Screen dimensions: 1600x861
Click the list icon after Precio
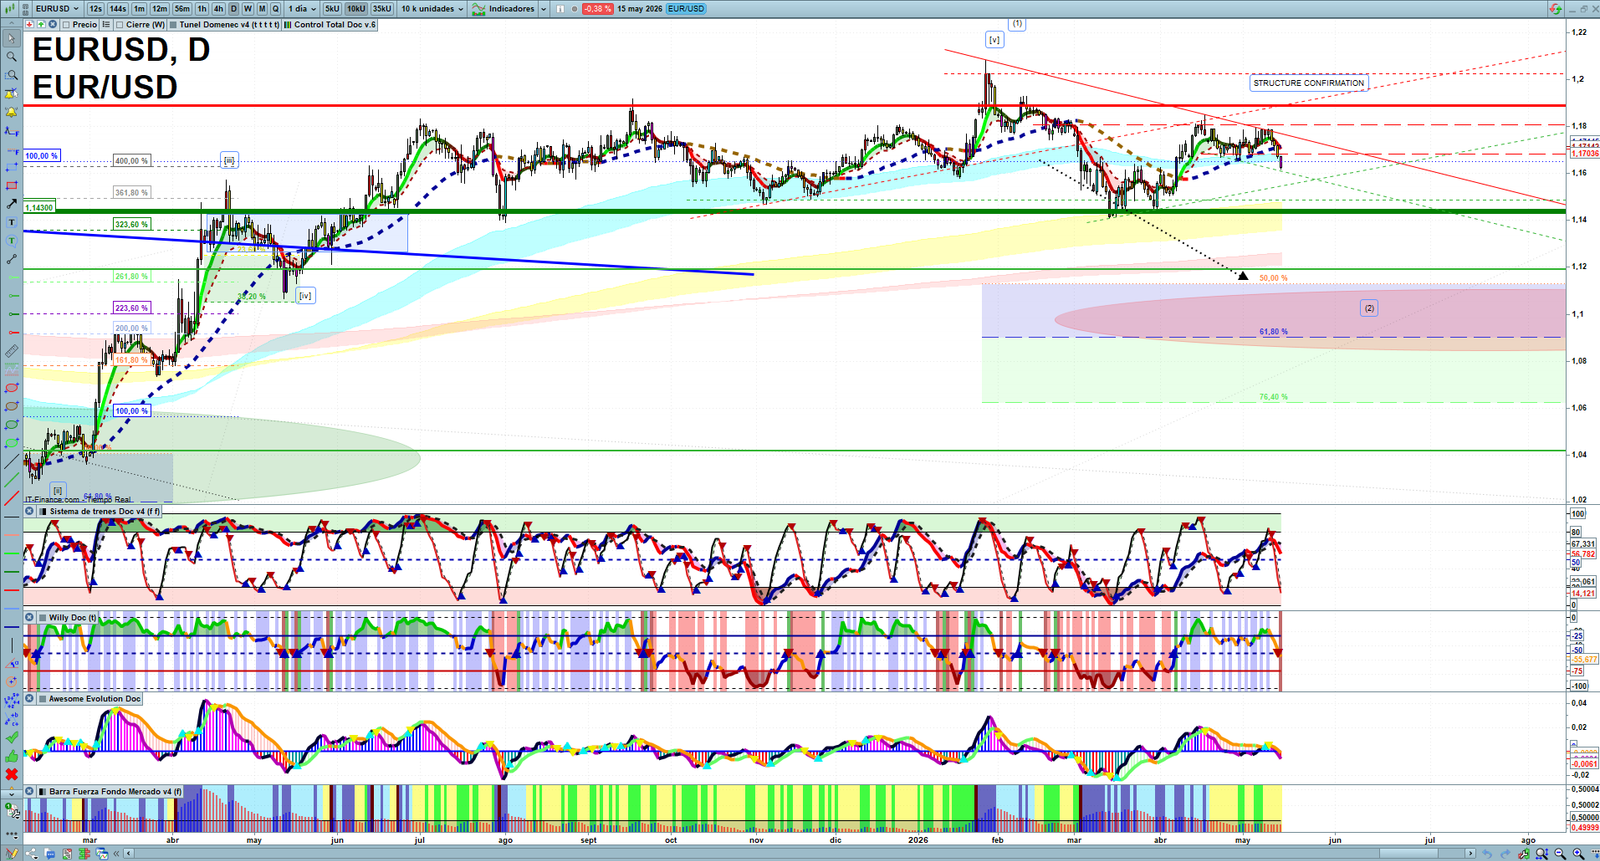click(x=106, y=24)
